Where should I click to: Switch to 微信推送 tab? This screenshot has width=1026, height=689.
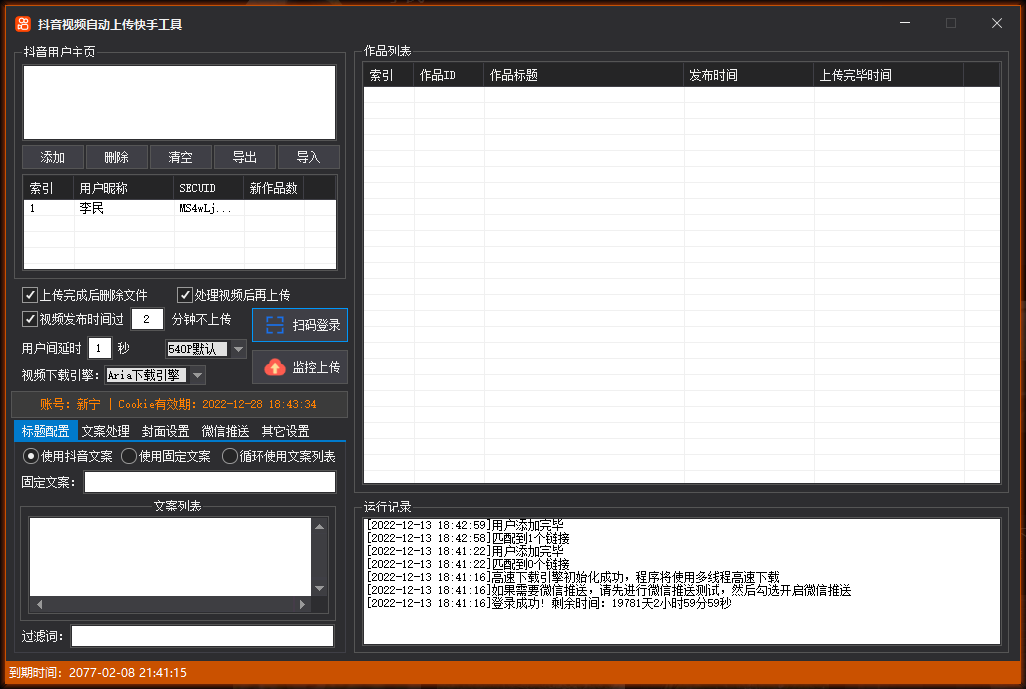point(225,431)
